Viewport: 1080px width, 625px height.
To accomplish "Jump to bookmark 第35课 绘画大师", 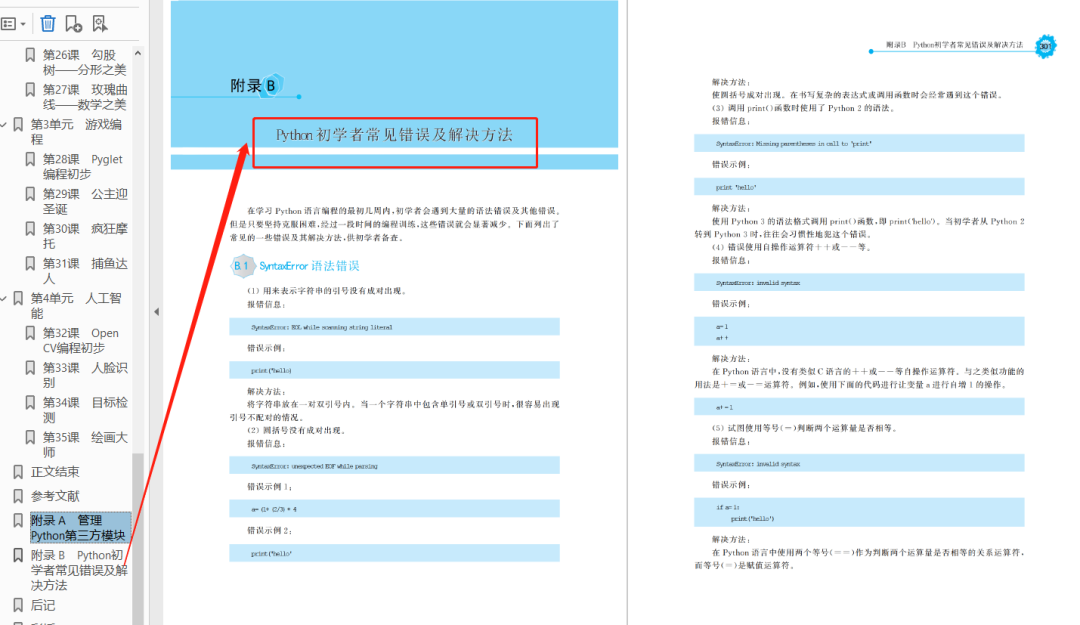I will pyautogui.click(x=85, y=444).
